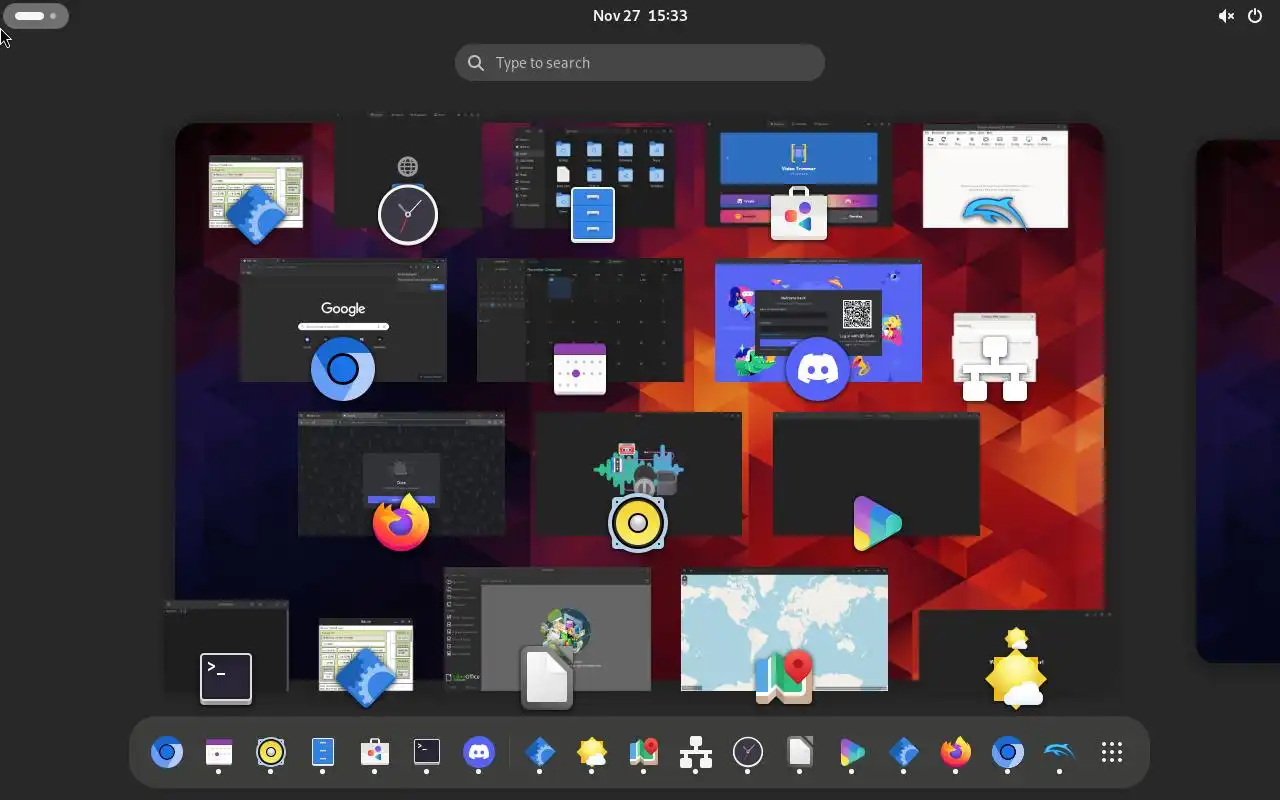Open Firefox from the dock
Viewport: 1280px width, 800px height.
[x=956, y=752]
